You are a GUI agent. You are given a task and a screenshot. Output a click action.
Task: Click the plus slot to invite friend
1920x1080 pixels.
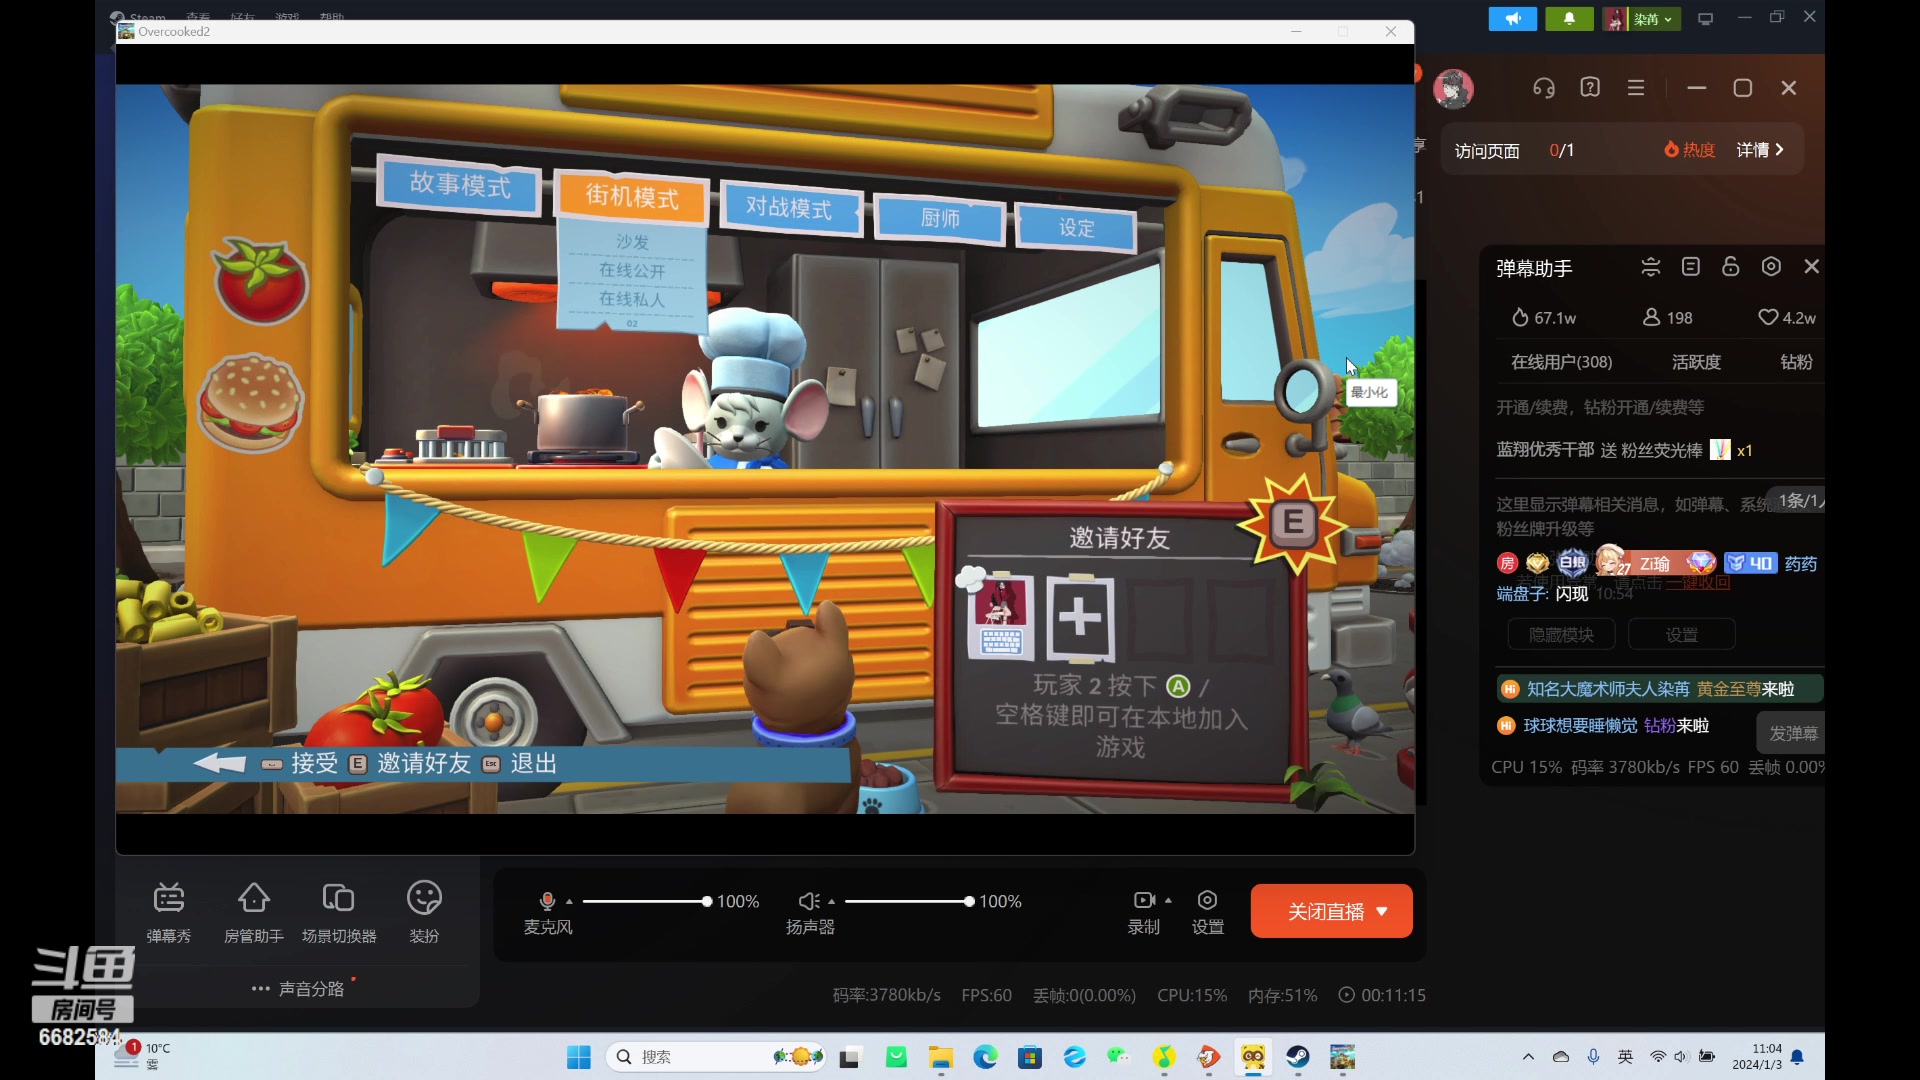tap(1080, 619)
